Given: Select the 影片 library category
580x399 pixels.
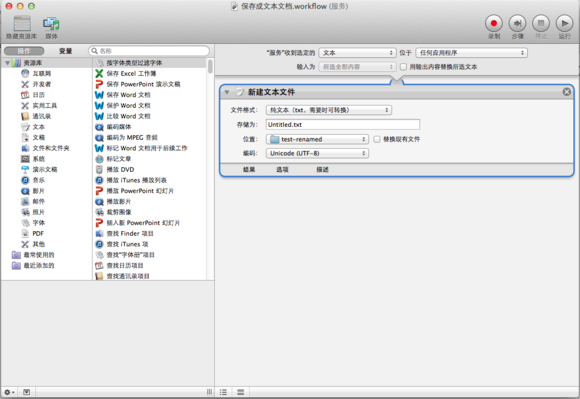Looking at the screenshot, I should (x=33, y=191).
